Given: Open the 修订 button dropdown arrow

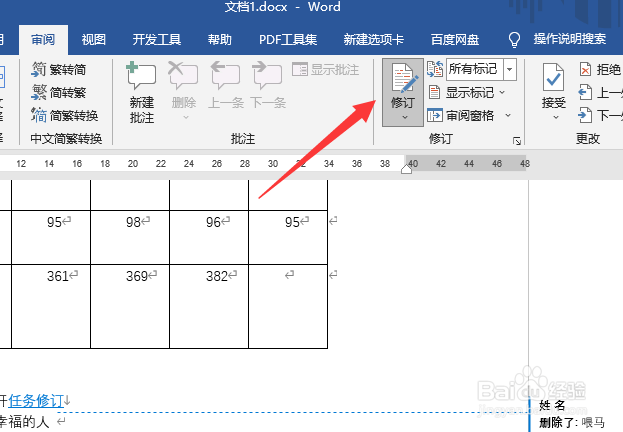Looking at the screenshot, I should pyautogui.click(x=404, y=117).
